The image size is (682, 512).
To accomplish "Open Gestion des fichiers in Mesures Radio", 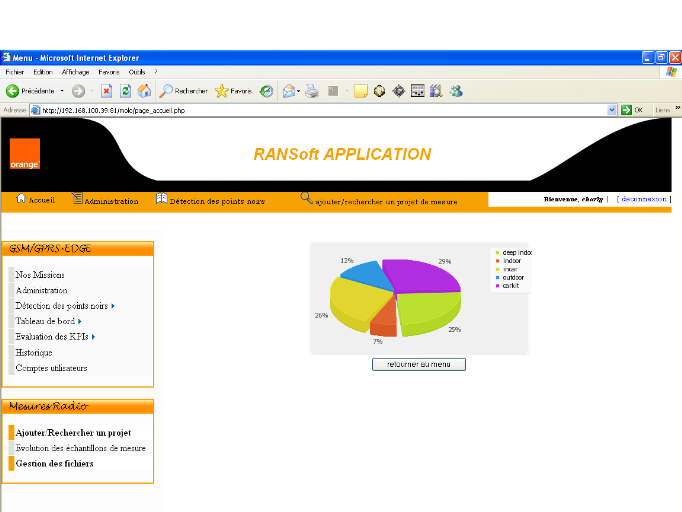I will (54, 464).
